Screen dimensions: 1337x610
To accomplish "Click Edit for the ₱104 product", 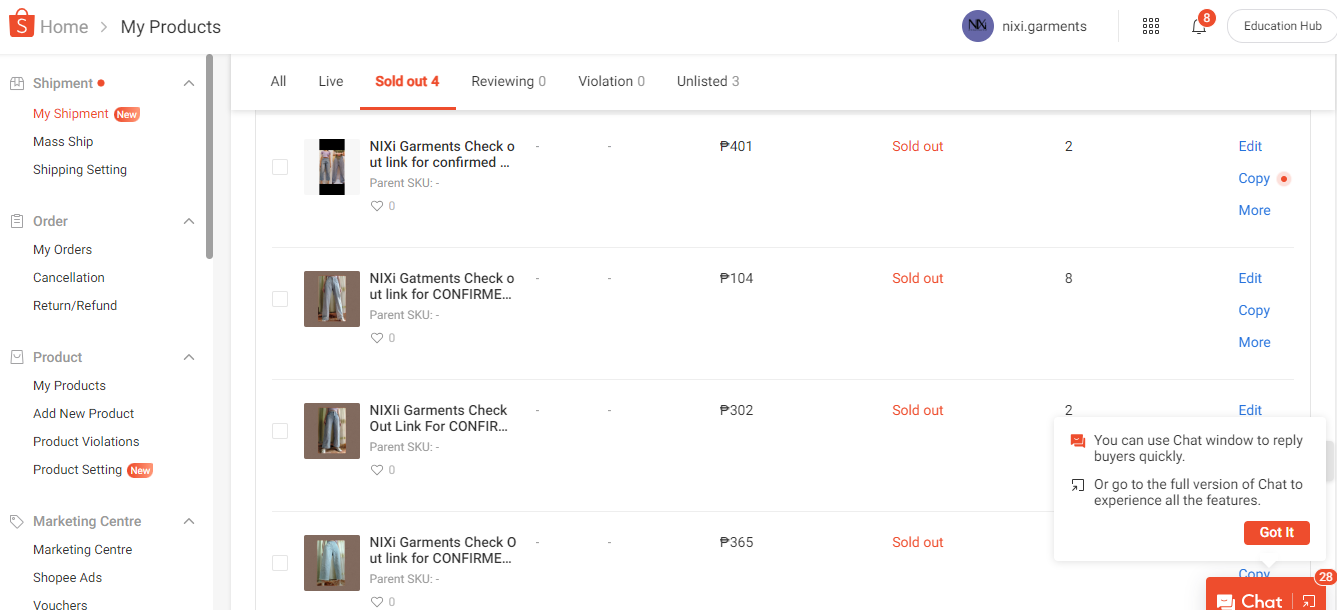I will pyautogui.click(x=1250, y=278).
